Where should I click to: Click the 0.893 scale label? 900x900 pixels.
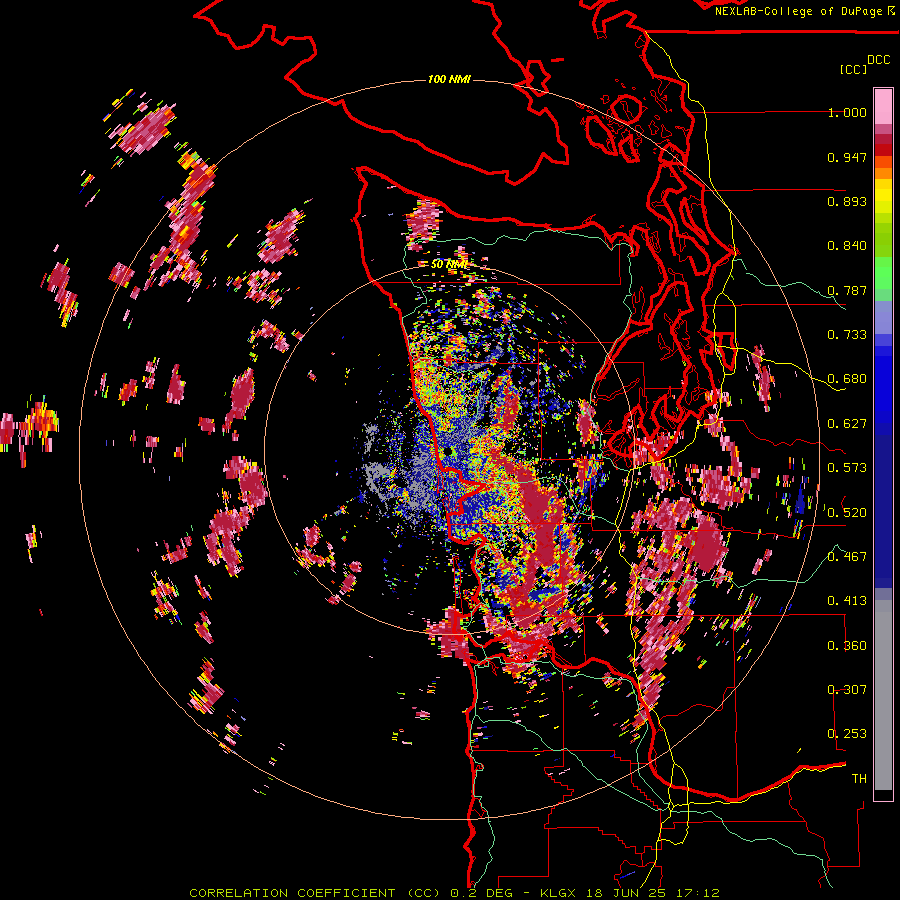point(847,201)
